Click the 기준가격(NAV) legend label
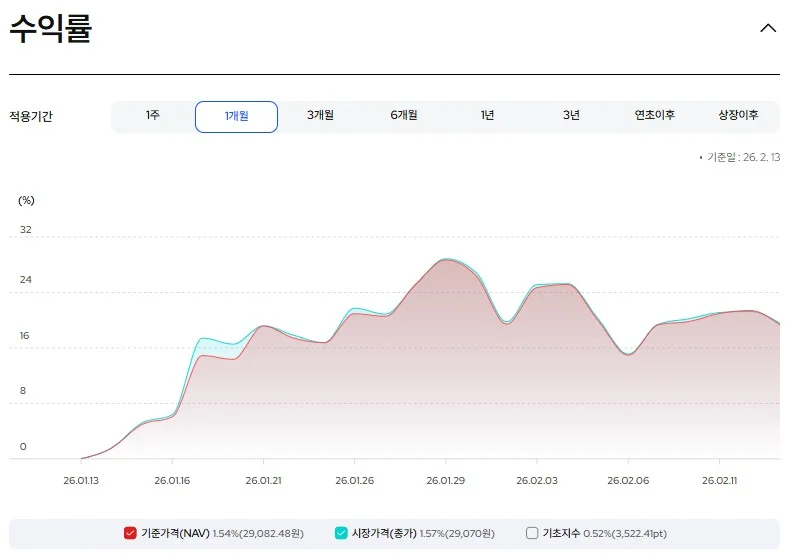The width and height of the screenshot is (787, 554). point(175,533)
